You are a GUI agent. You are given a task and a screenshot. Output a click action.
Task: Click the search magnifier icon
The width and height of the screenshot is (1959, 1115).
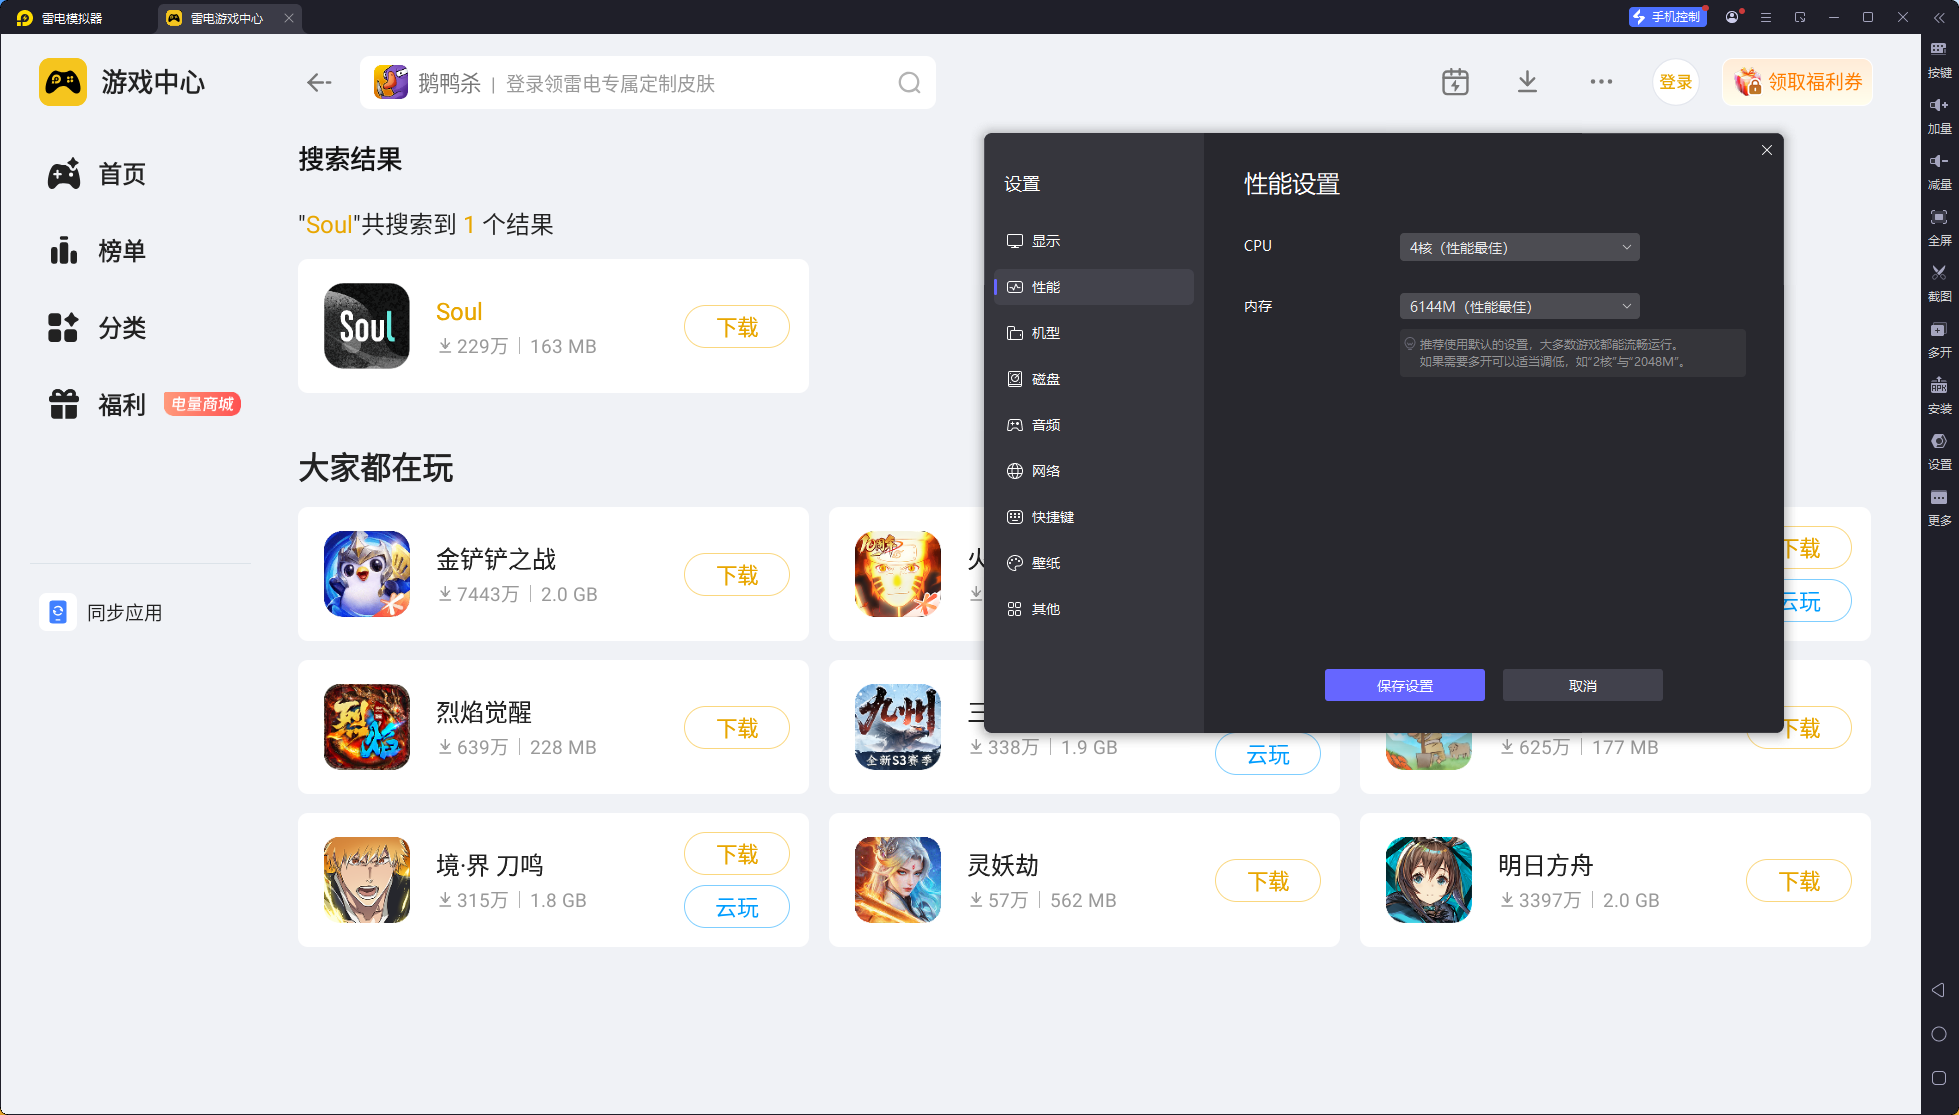pos(909,83)
